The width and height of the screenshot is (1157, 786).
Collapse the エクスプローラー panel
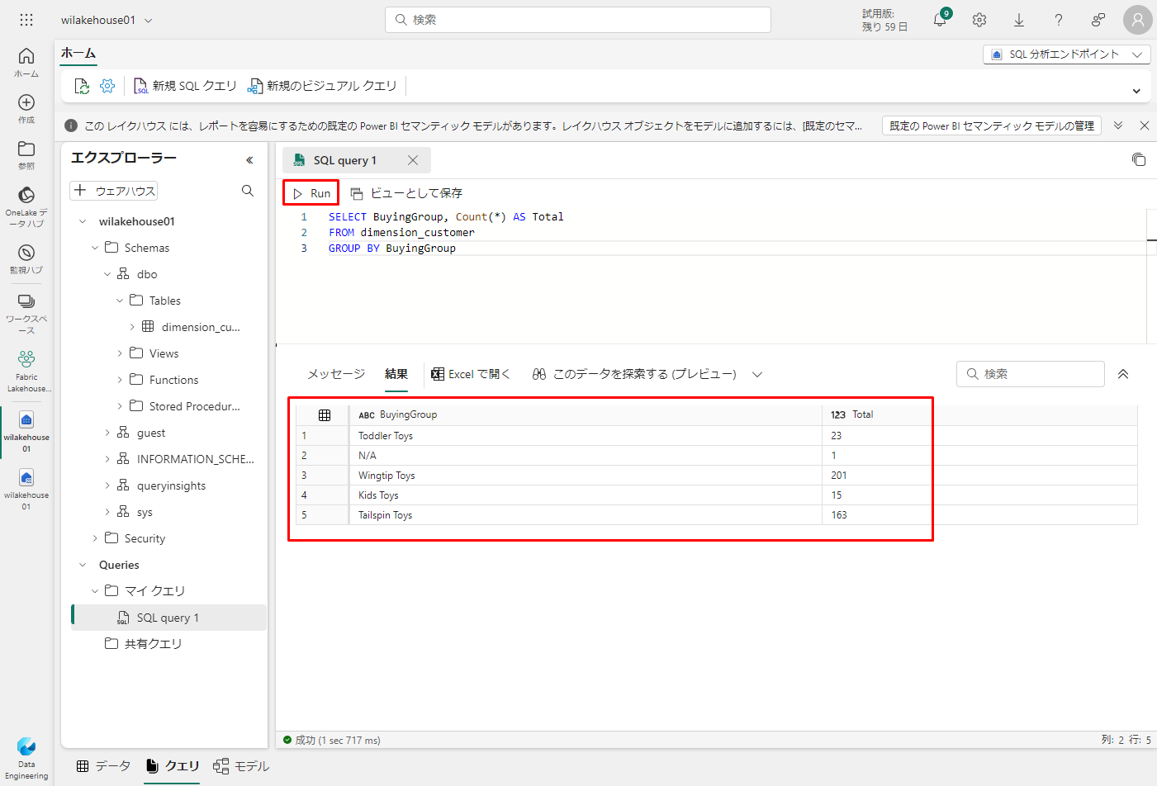[x=249, y=159]
